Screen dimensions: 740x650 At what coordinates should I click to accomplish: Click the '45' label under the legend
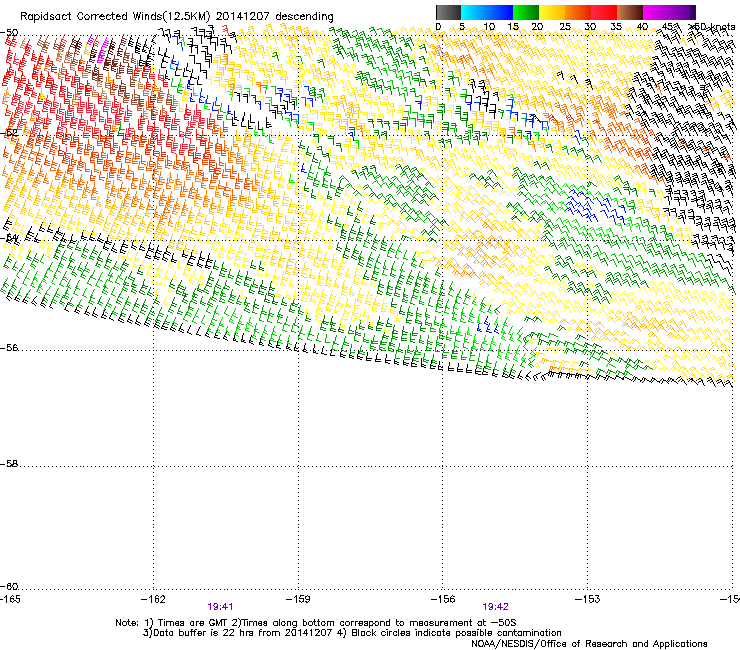[667, 26]
